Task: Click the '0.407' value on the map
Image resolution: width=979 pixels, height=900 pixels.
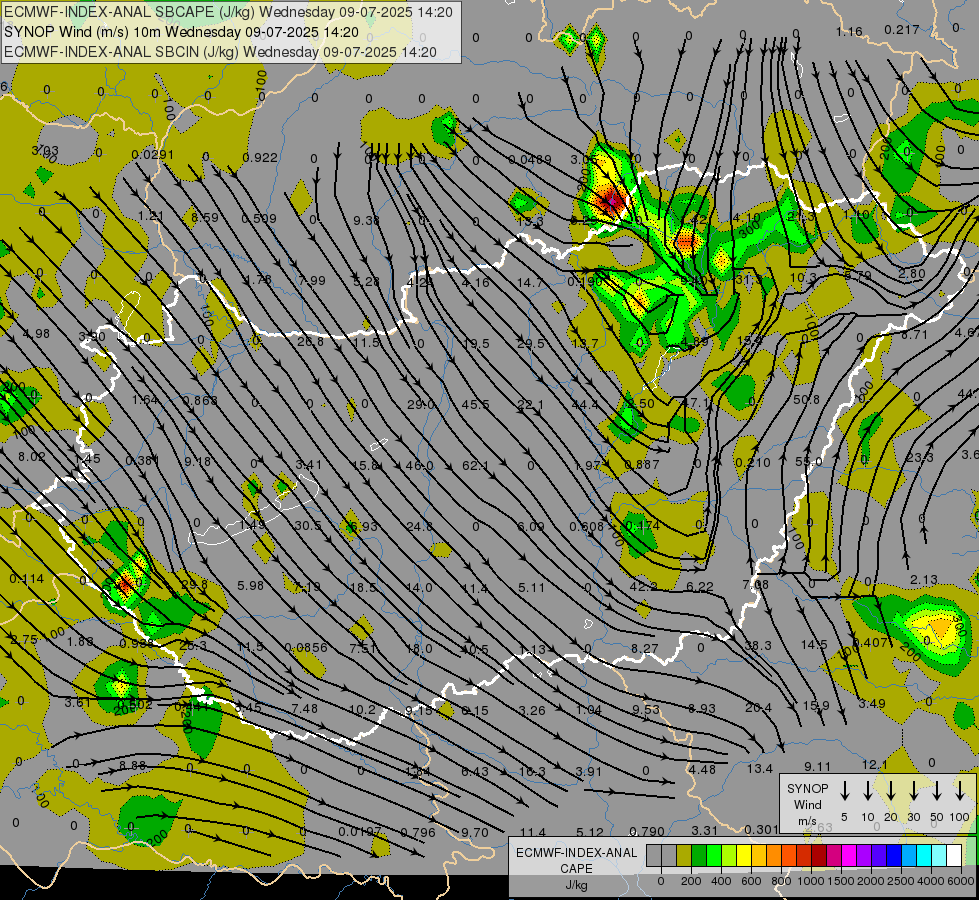Action: coord(870,643)
